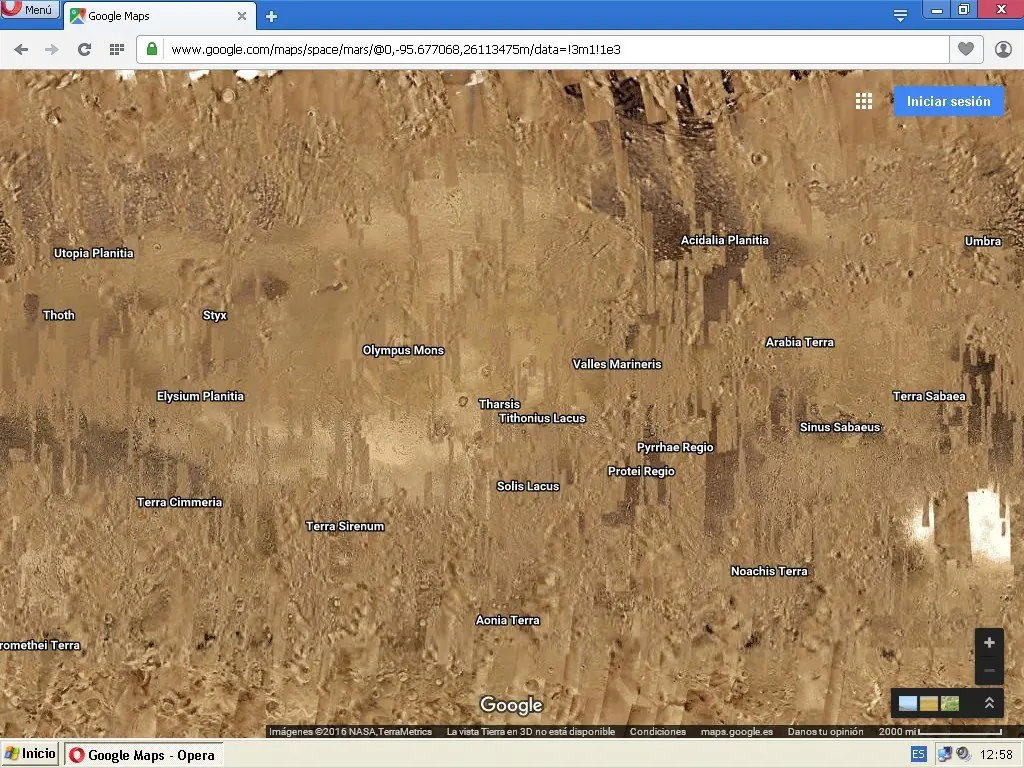1024x768 pixels.
Task: Click the 2000 mi scale bar
Action: [x=940, y=731]
